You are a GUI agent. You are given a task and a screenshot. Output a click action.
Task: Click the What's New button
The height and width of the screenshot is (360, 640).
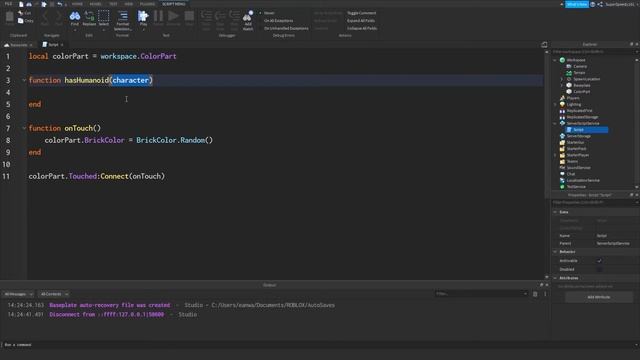(576, 4)
